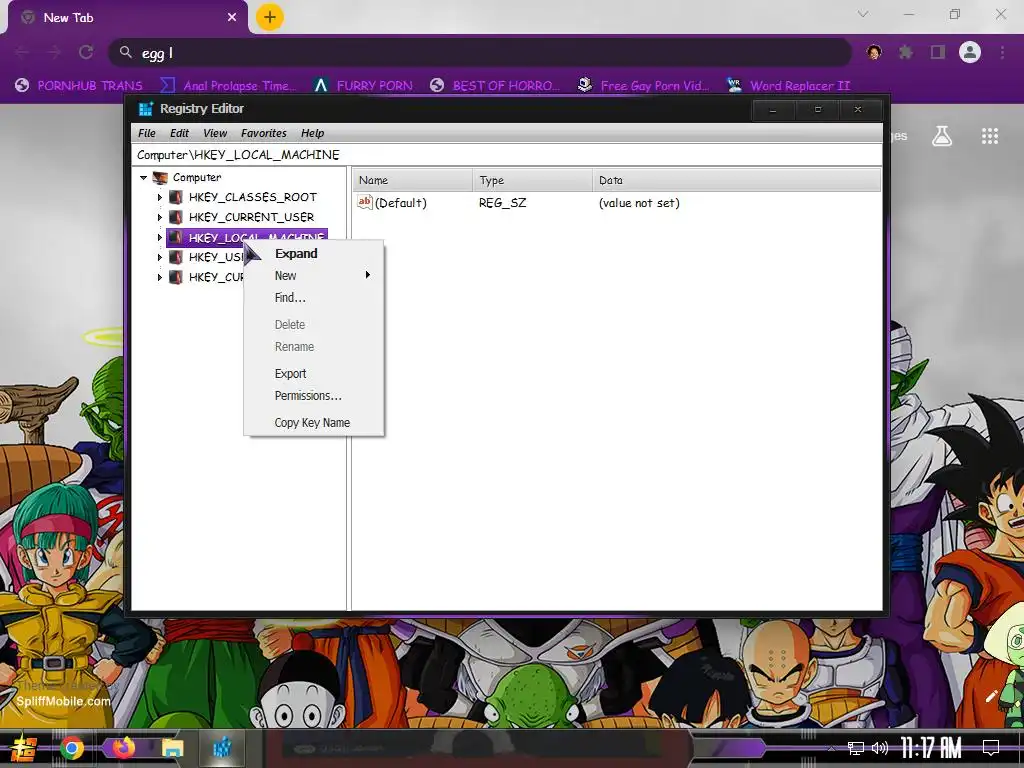Open Chrome's three-dot menu
Image resolution: width=1024 pixels, height=768 pixels.
(x=1002, y=52)
